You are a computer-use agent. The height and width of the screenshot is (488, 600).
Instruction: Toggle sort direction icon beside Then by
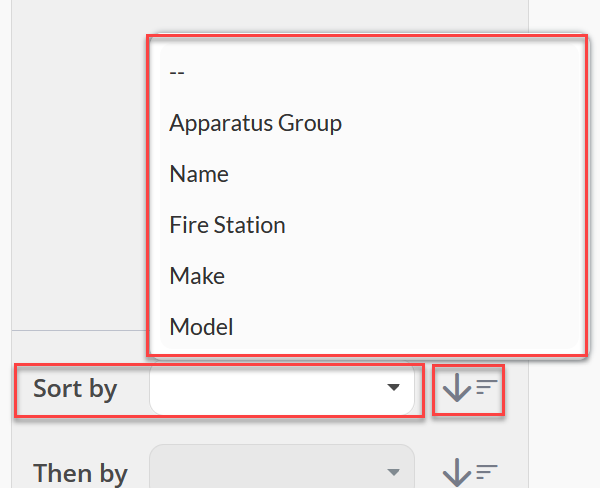[x=469, y=473]
